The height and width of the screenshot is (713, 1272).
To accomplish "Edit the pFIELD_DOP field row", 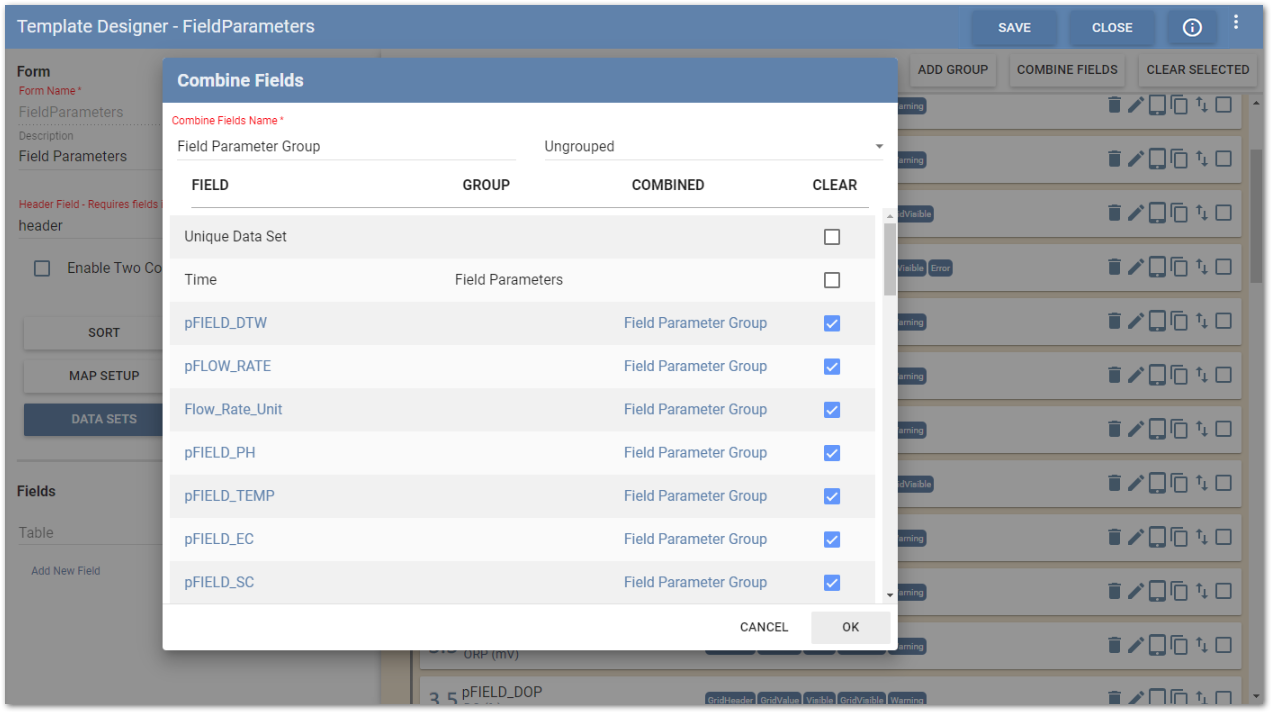I will [1136, 698].
